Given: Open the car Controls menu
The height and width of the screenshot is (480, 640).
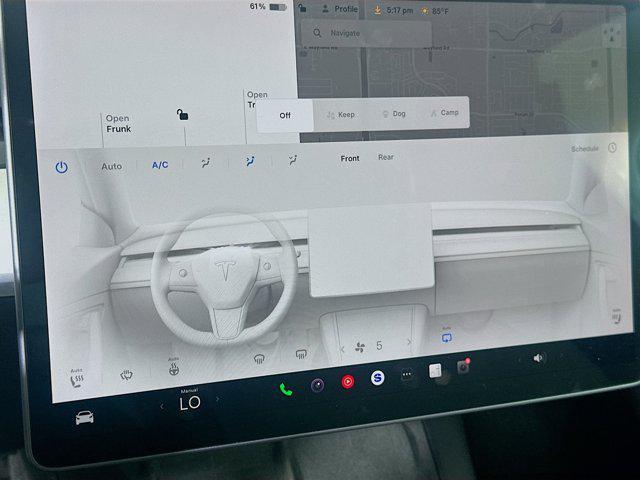Looking at the screenshot, I should [x=84, y=418].
